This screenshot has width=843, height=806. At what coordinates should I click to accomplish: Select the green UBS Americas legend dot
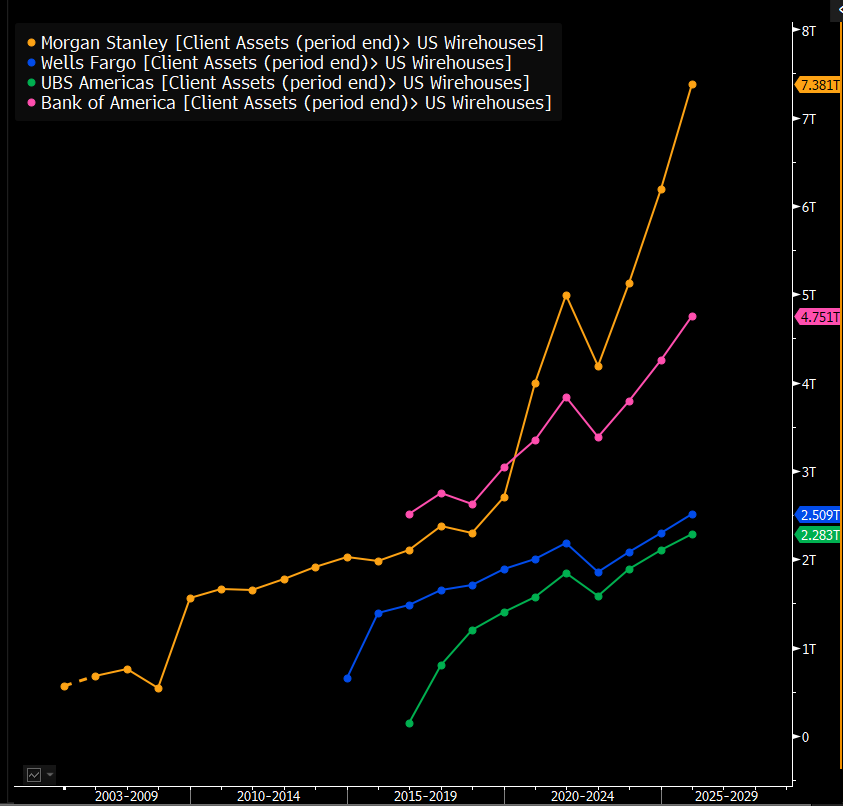[x=31, y=82]
